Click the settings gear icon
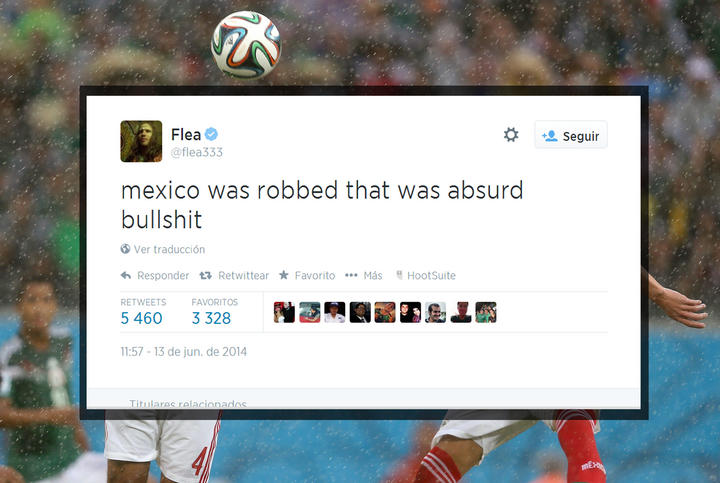This screenshot has width=720, height=483. click(511, 135)
